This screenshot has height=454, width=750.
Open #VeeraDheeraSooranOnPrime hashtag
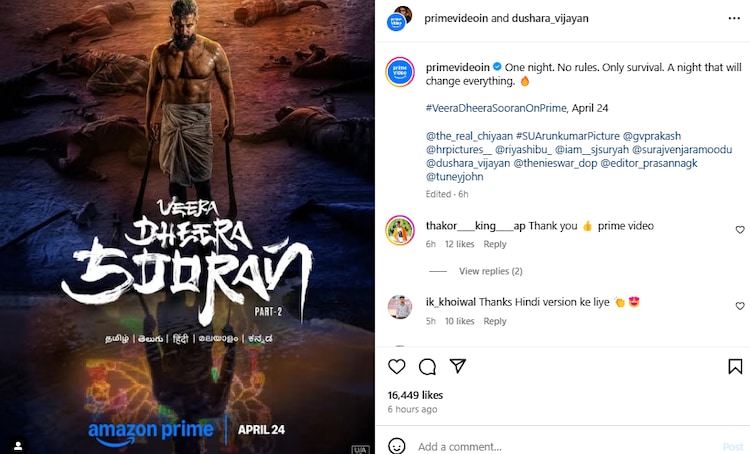[496, 108]
